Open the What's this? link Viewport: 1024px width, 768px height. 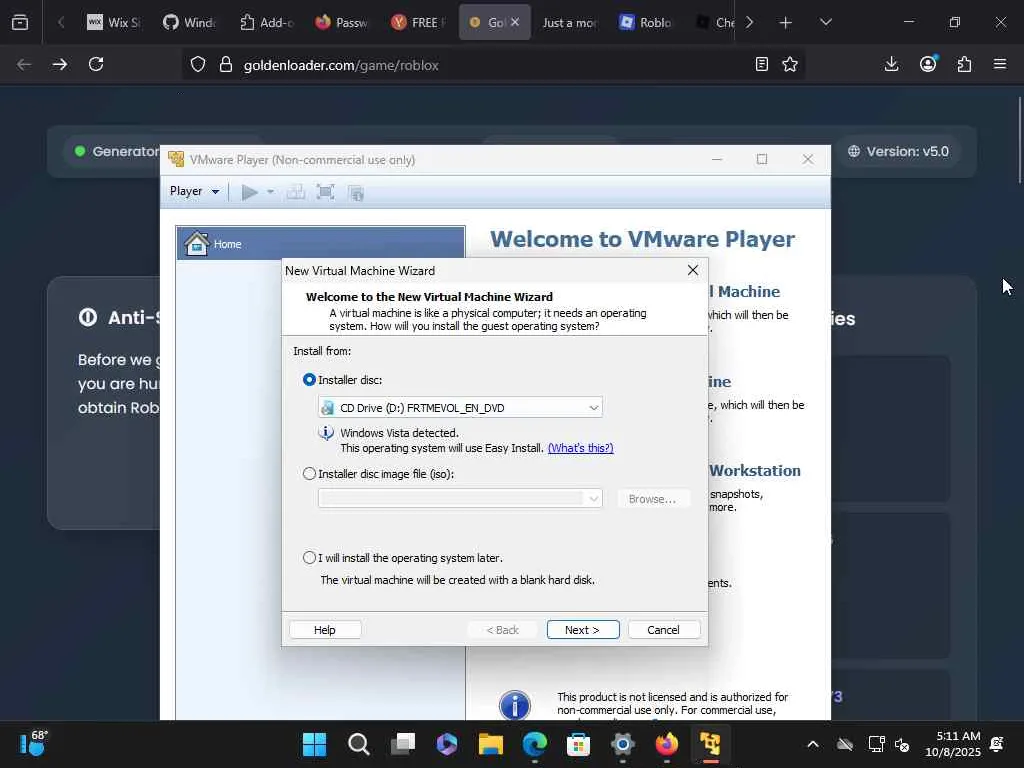point(581,448)
